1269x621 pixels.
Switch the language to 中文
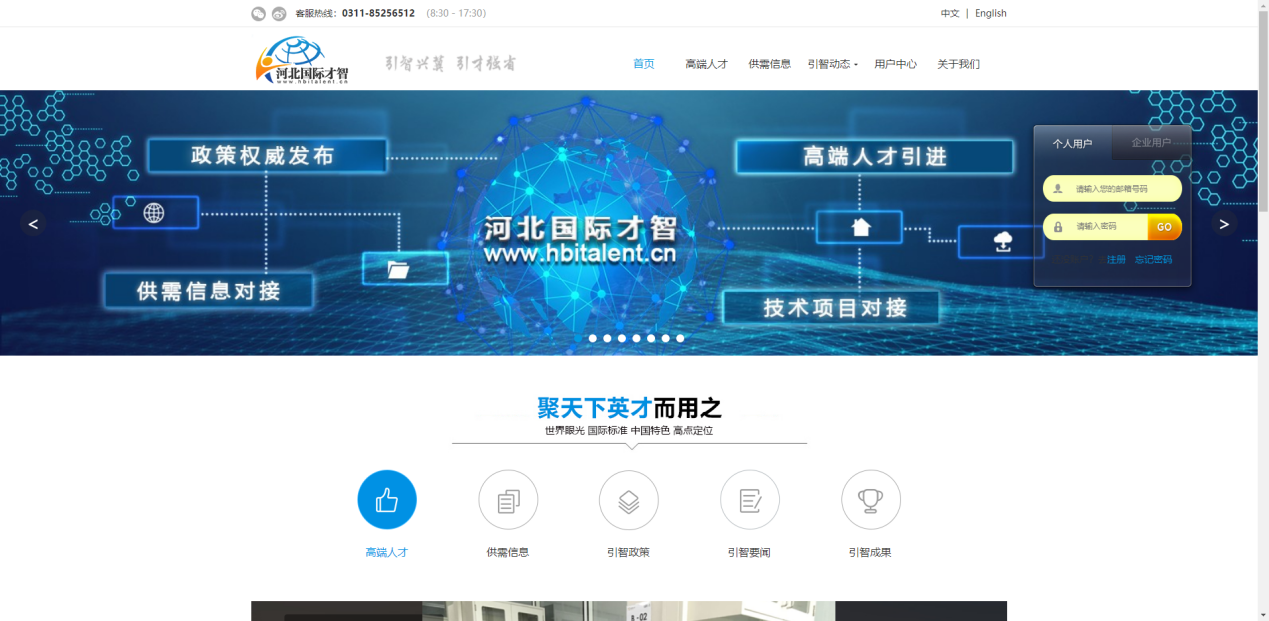[x=950, y=13]
